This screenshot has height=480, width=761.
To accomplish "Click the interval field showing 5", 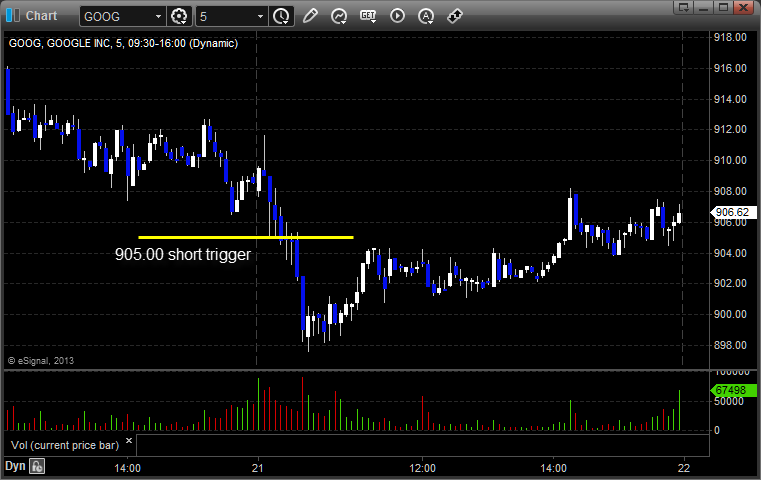I will pyautogui.click(x=226, y=17).
